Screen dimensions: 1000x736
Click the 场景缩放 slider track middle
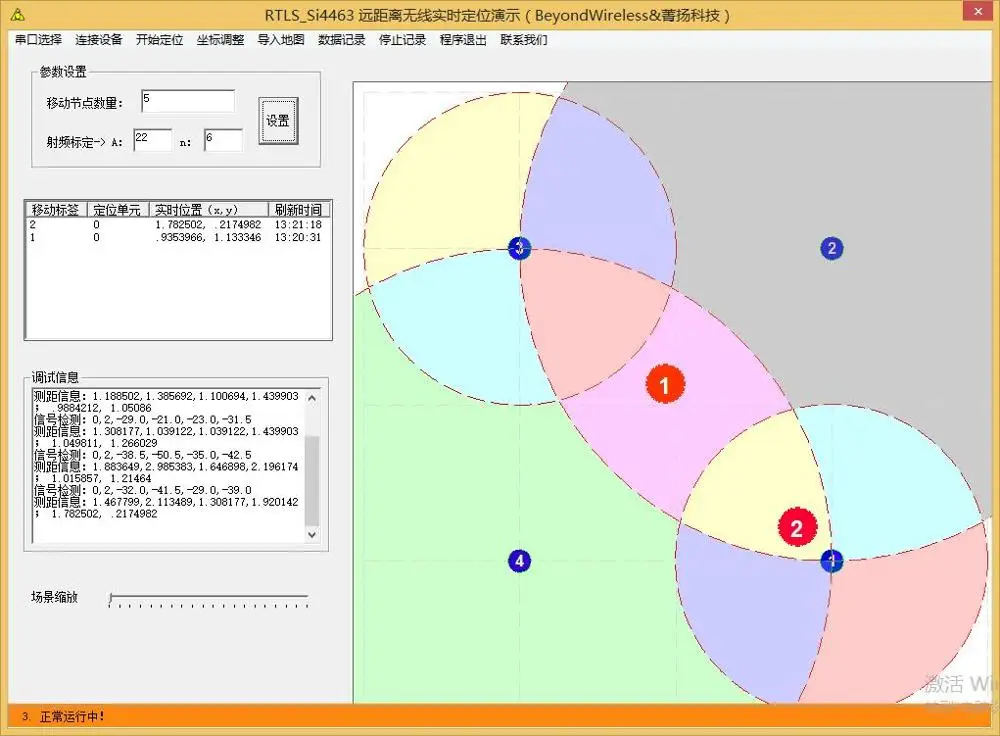209,597
